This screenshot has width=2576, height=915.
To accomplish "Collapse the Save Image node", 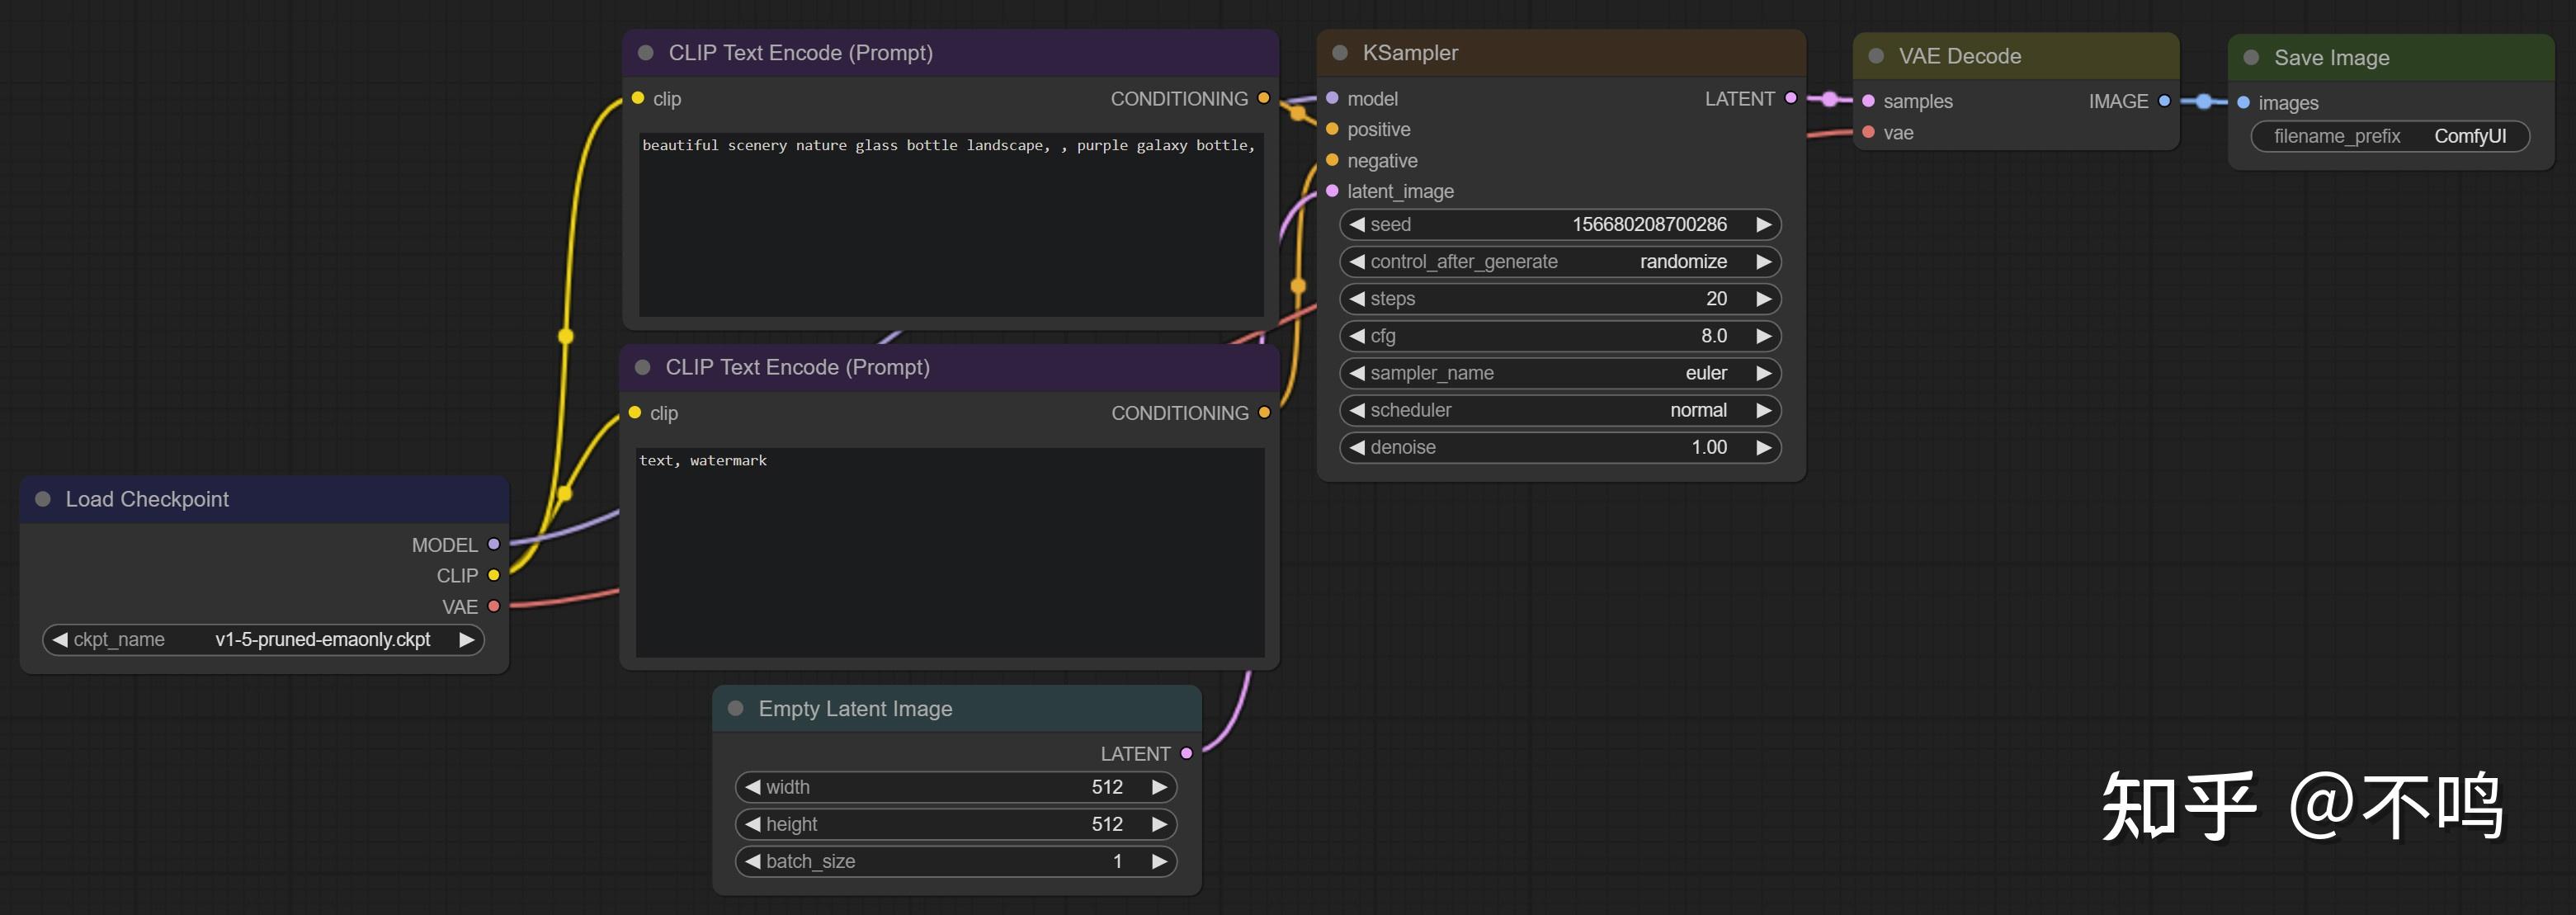I will tap(2251, 58).
